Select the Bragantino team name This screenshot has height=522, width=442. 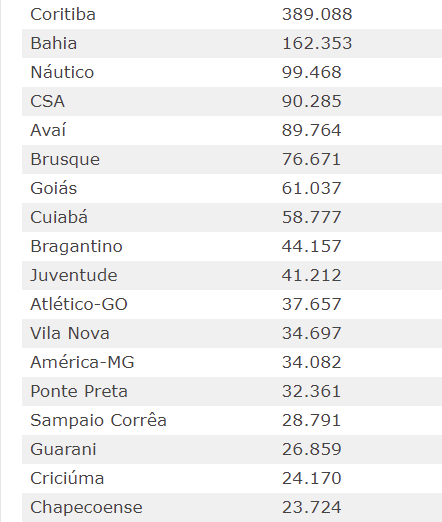point(76,247)
